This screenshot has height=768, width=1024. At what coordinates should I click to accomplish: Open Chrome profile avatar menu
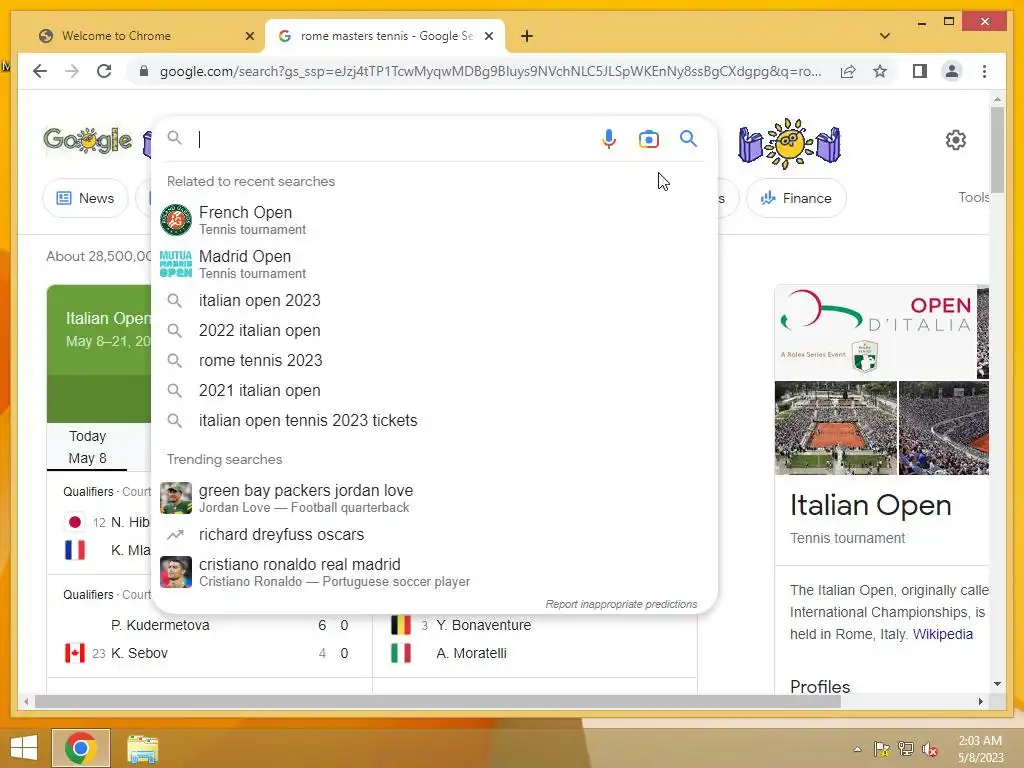pos(952,71)
